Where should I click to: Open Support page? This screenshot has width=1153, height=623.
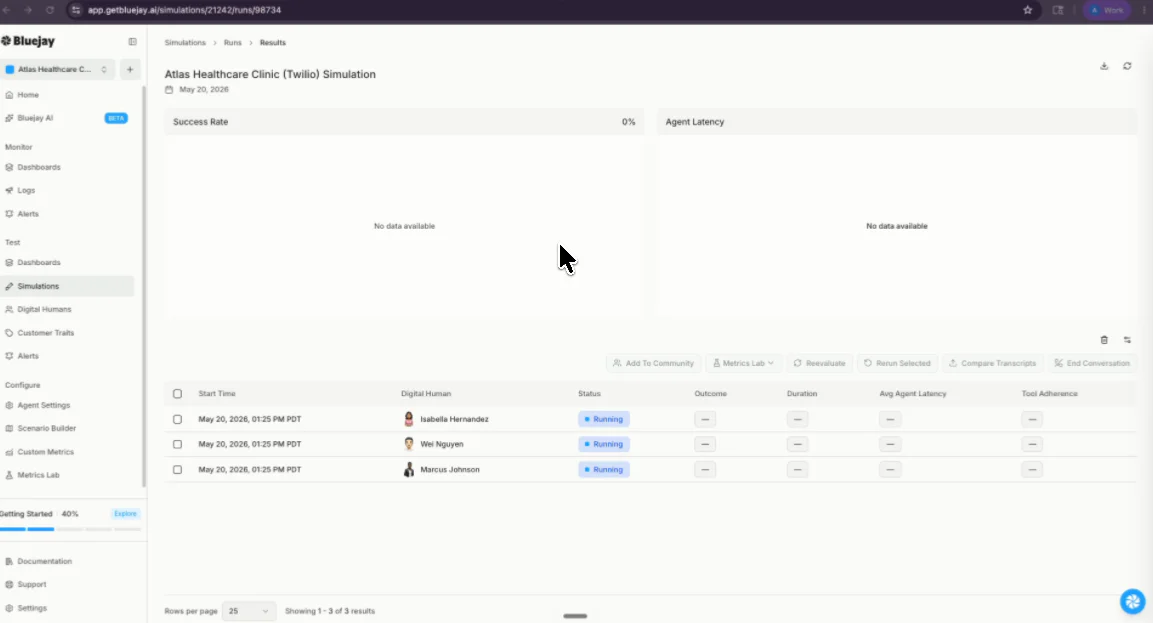[x=32, y=585]
